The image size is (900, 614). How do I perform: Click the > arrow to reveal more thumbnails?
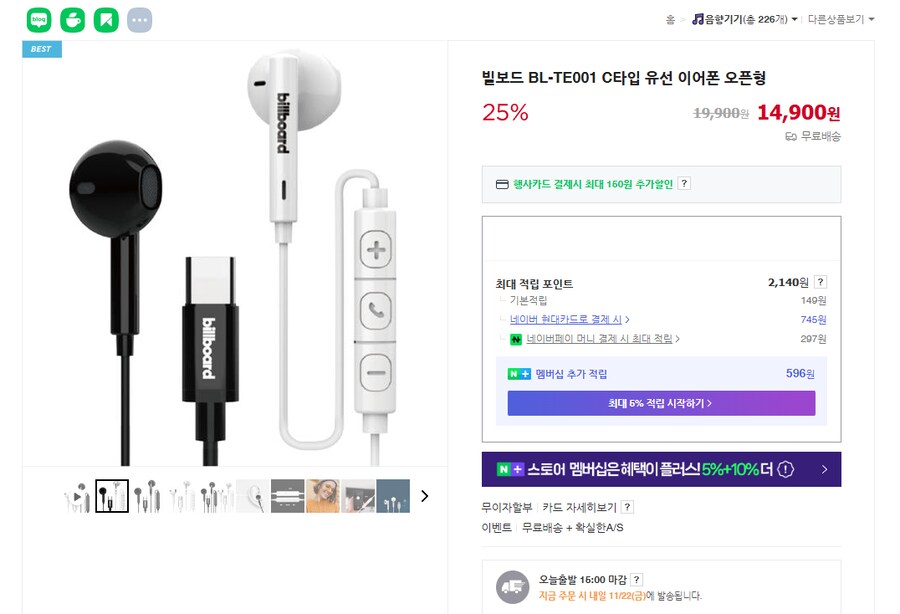click(x=424, y=495)
